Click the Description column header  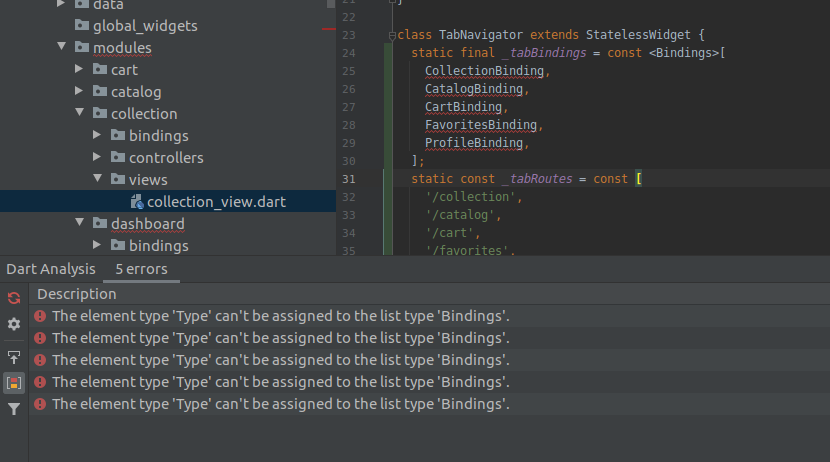pos(77,294)
